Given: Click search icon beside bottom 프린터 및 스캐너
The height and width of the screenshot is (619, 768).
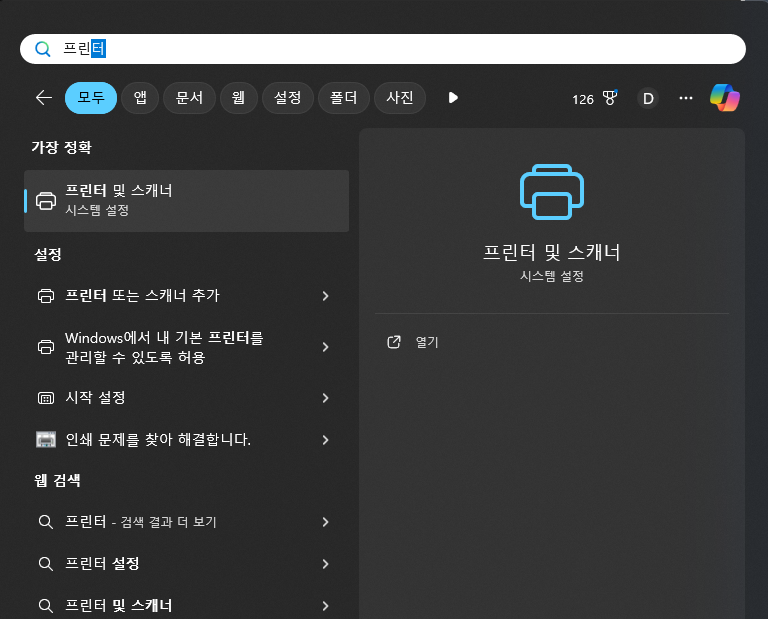Looking at the screenshot, I should pyautogui.click(x=46, y=606).
